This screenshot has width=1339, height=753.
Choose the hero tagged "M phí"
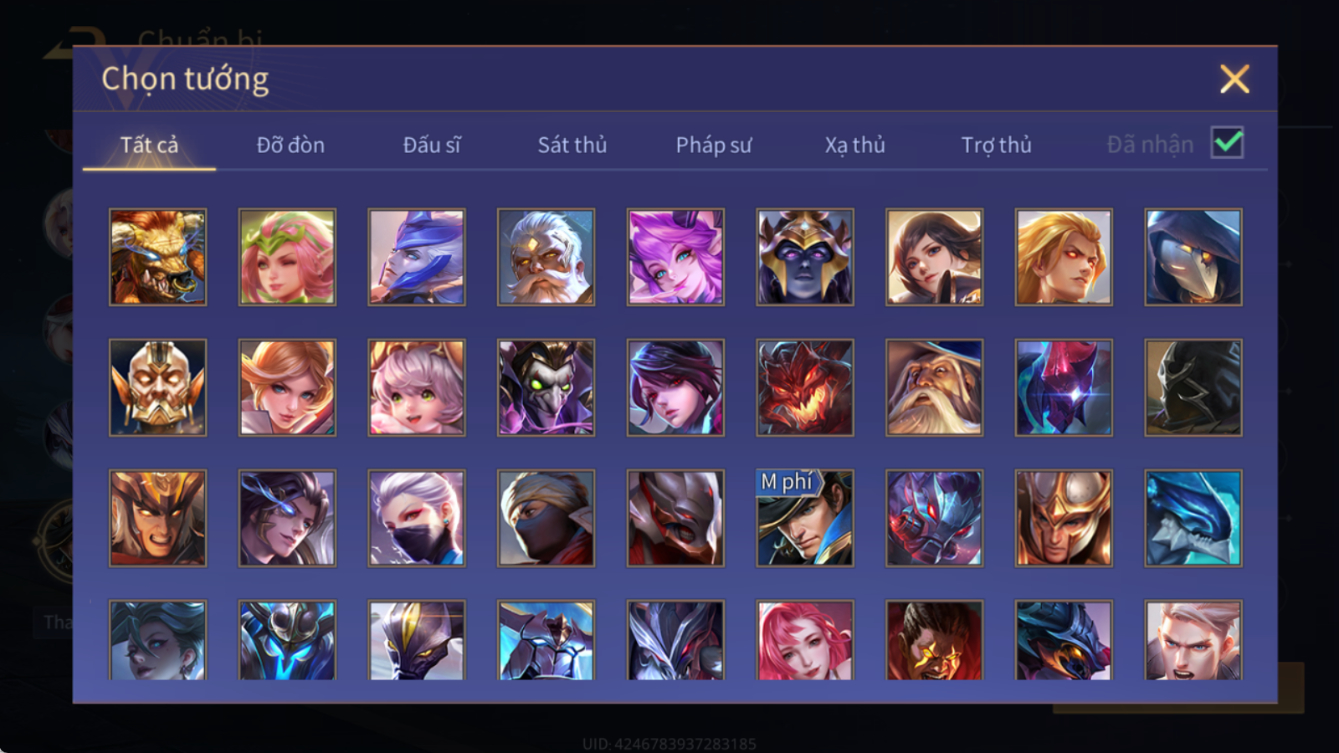805,518
